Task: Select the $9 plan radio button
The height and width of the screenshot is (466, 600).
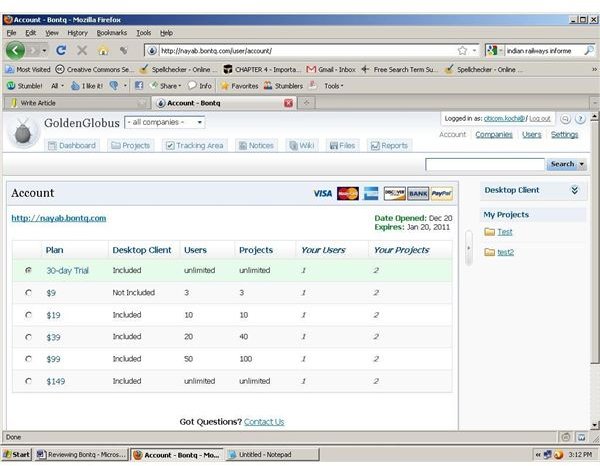Action: click(28, 293)
